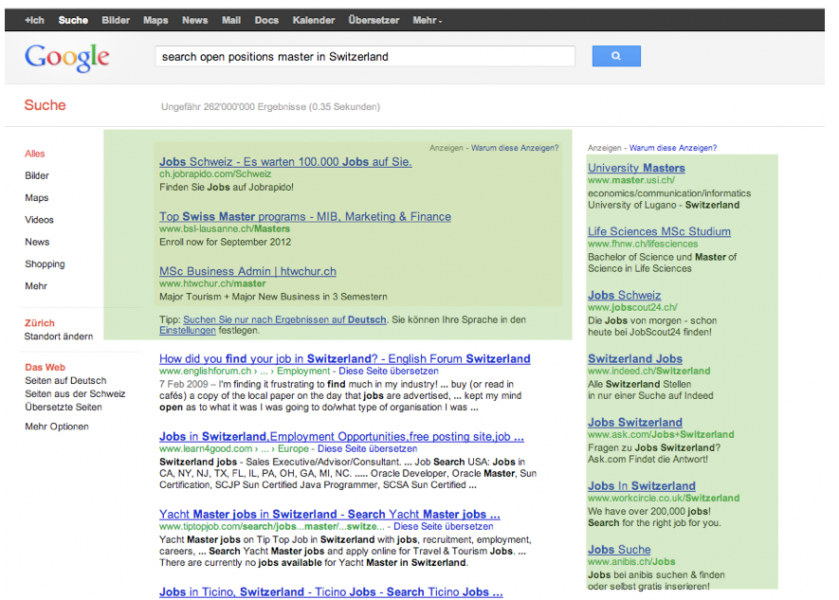Filter by Übersetzte Seiten
Screen dimensions: 839x600
click(64, 407)
